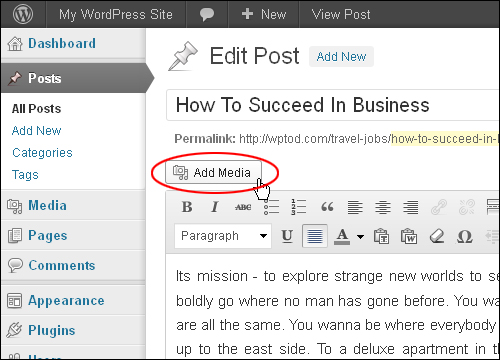The image size is (500, 360).
Task: Align text left
Action: pyautogui.click(x=355, y=207)
